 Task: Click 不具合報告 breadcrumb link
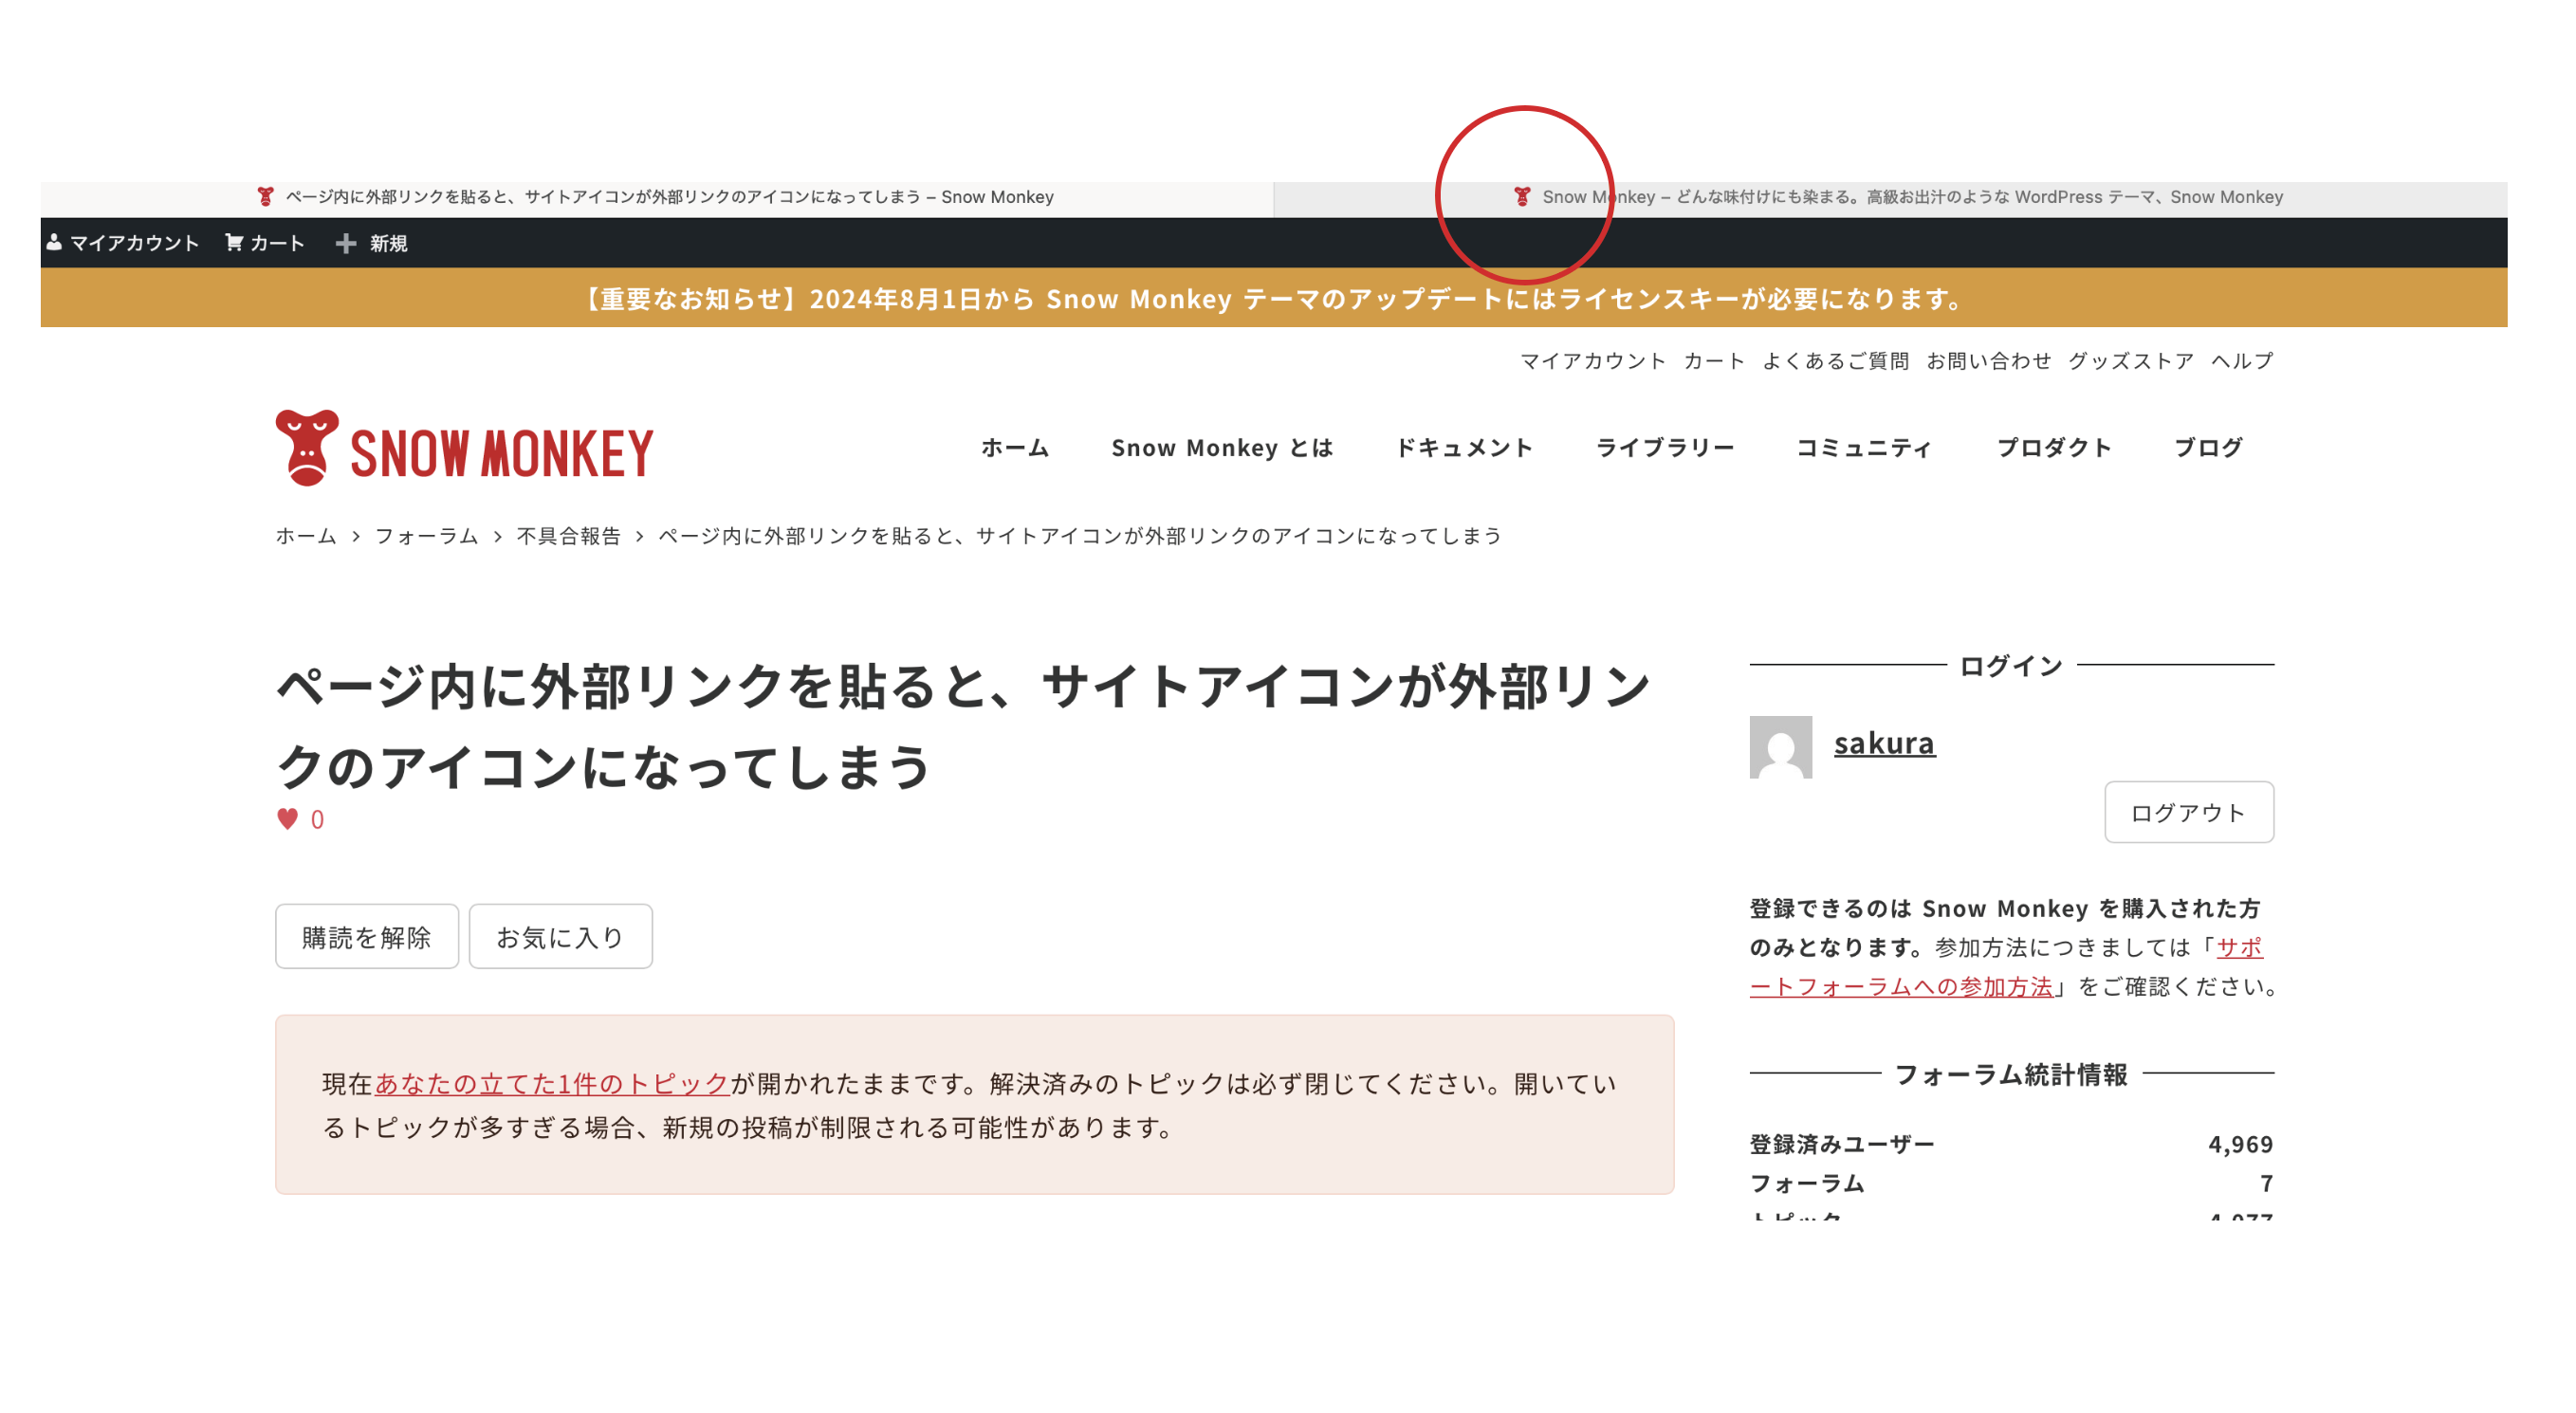pos(568,536)
